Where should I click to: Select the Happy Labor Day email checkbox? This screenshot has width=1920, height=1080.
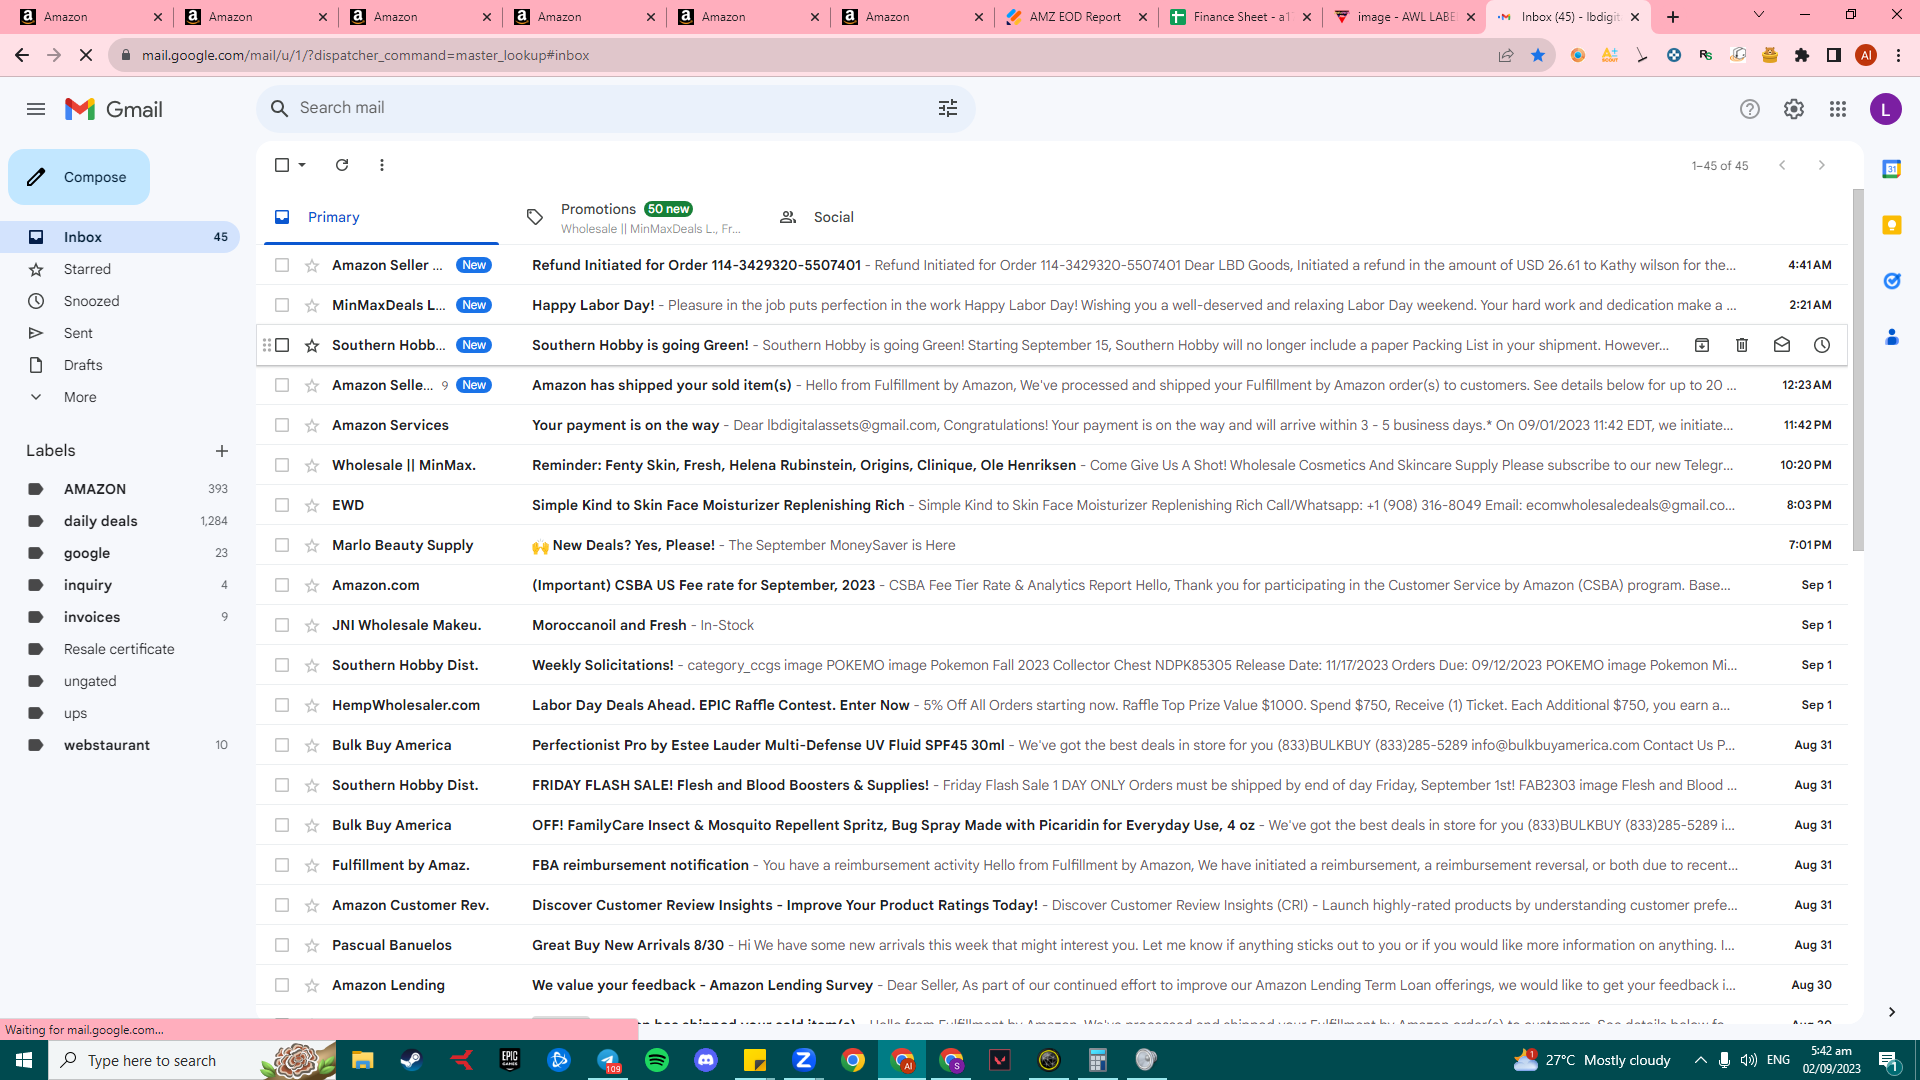click(282, 305)
